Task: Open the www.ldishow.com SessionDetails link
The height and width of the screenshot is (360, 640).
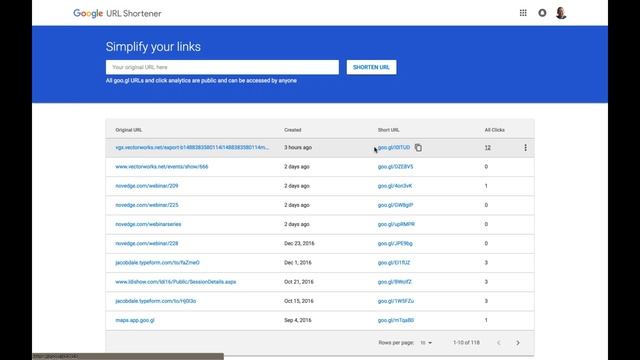Action: [176, 282]
